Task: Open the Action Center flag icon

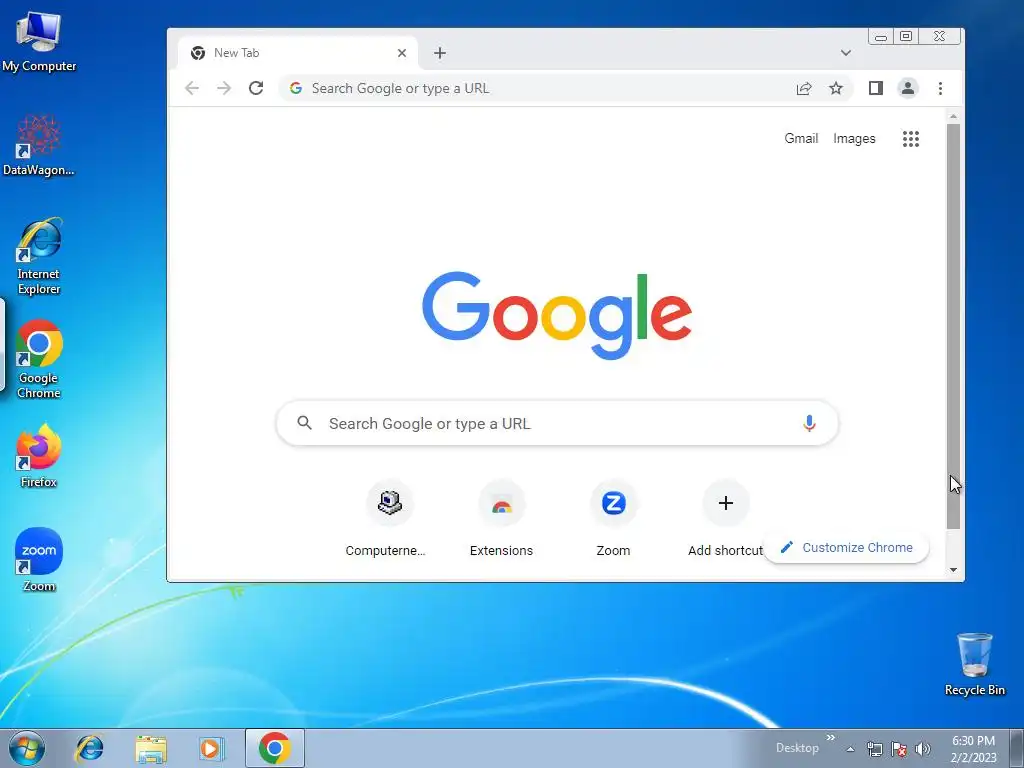Action: pyautogui.click(x=899, y=749)
